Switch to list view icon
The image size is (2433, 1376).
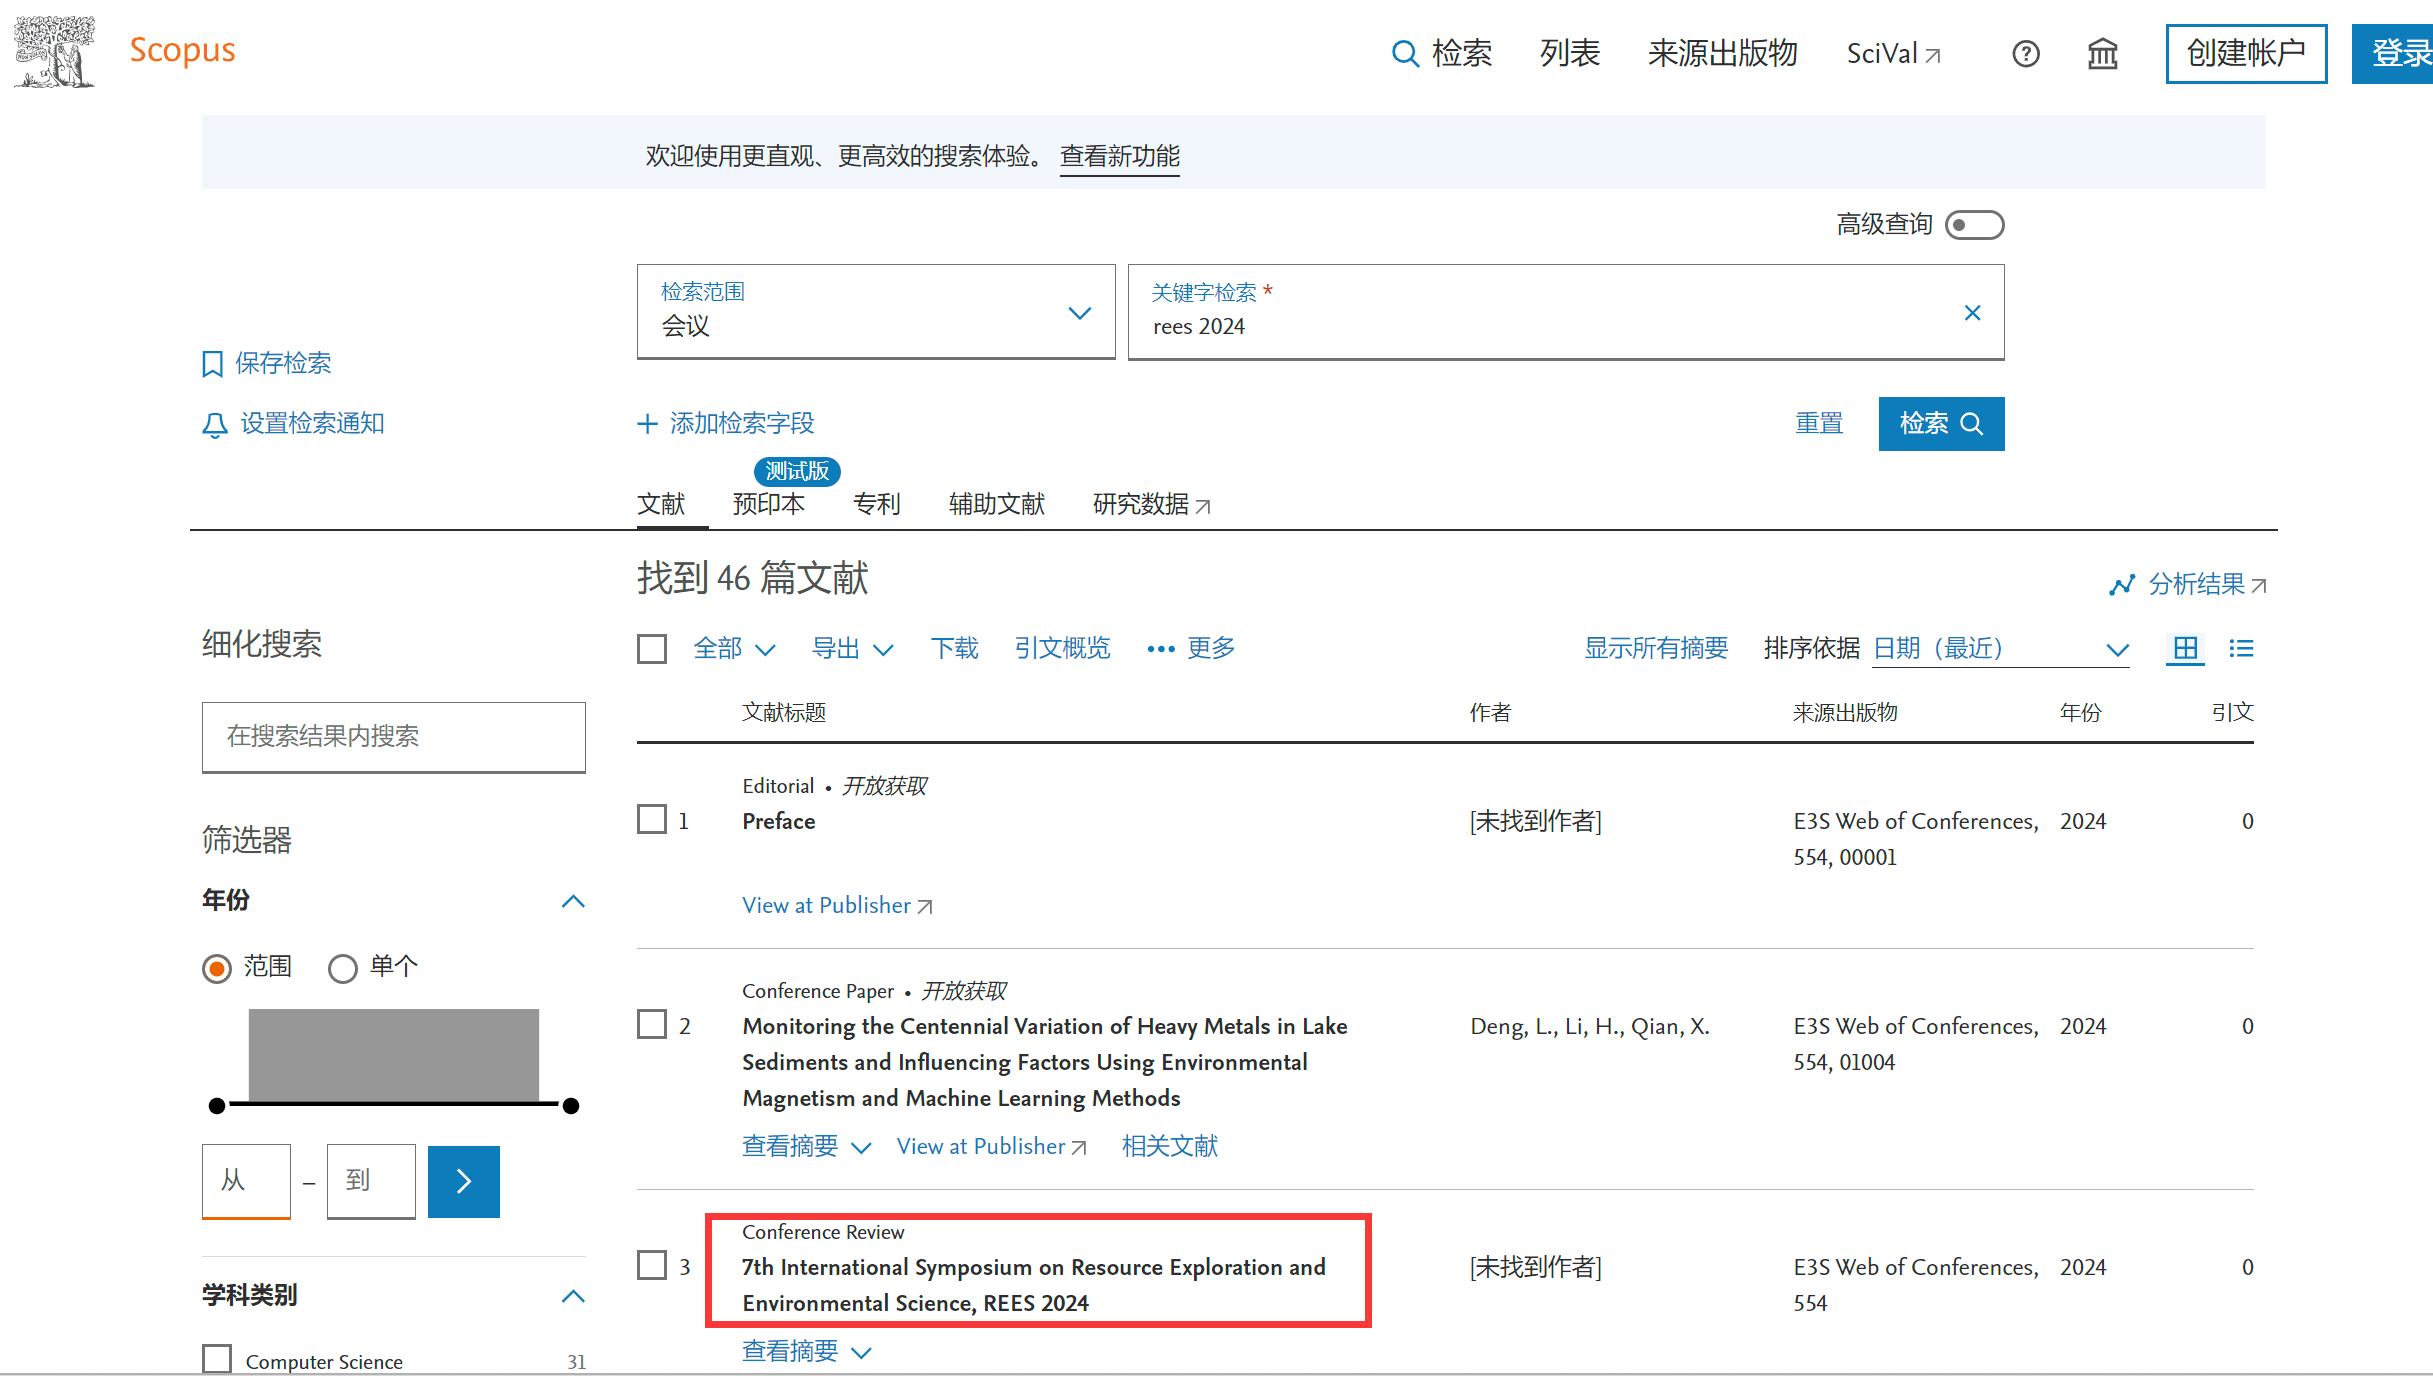2241,649
